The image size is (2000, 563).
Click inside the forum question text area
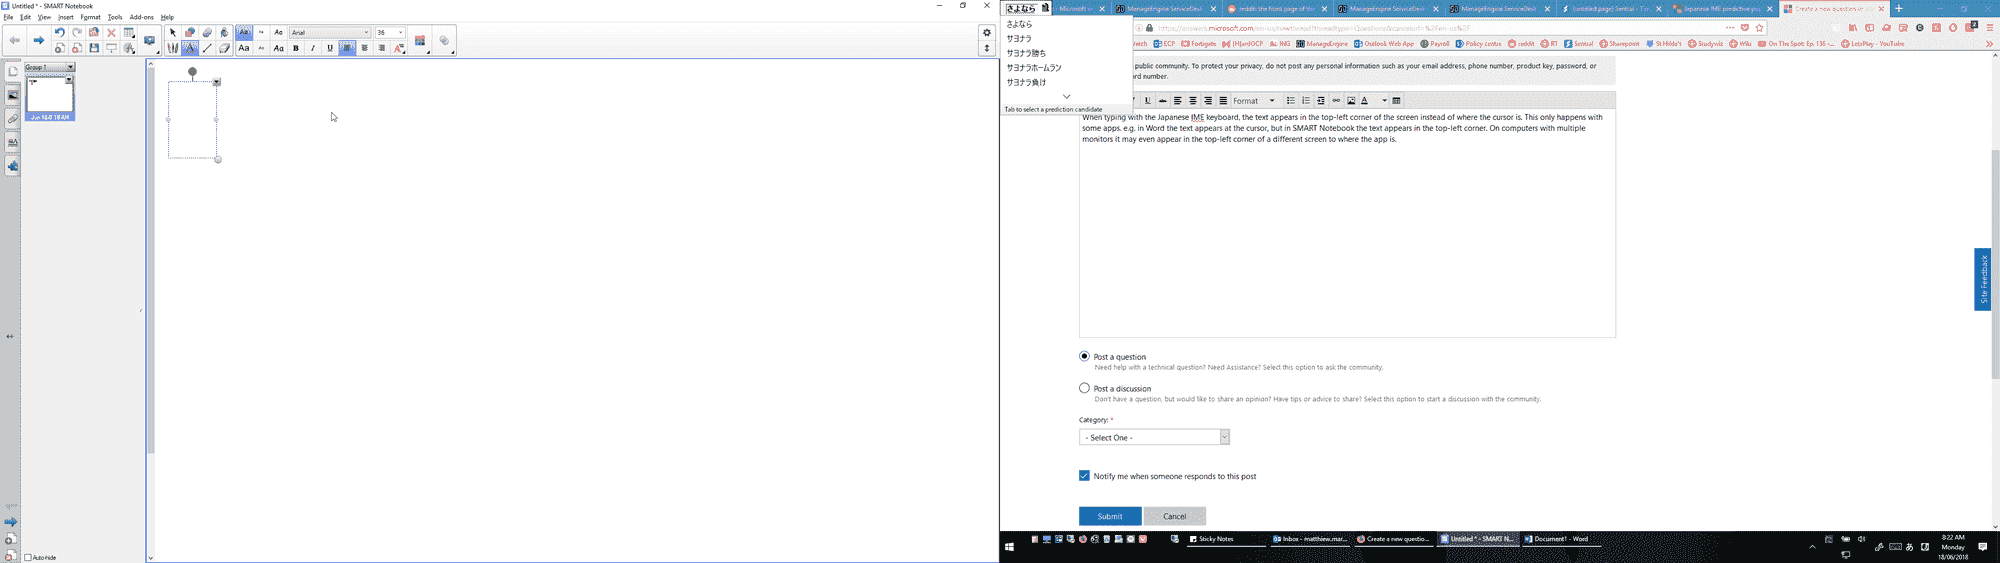click(x=1347, y=225)
